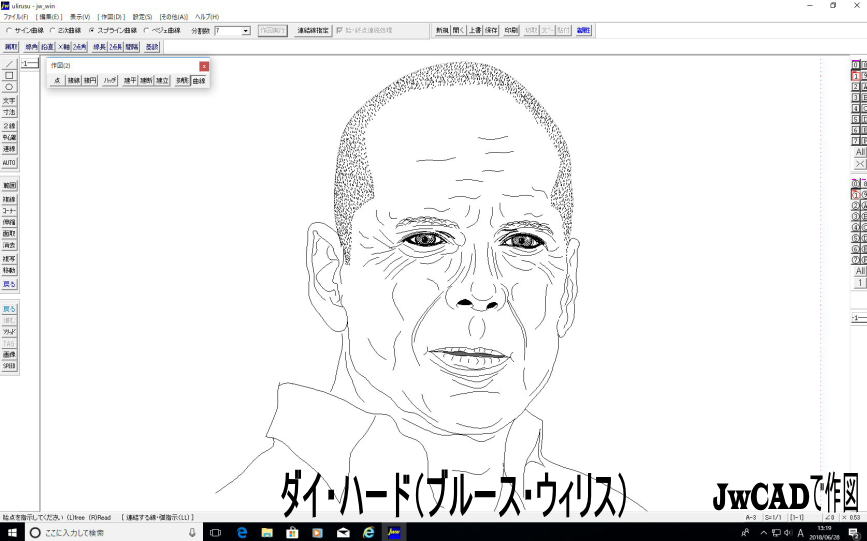
Task: Click 多角形 polygon in 作図(2) panel
Action: [182, 81]
